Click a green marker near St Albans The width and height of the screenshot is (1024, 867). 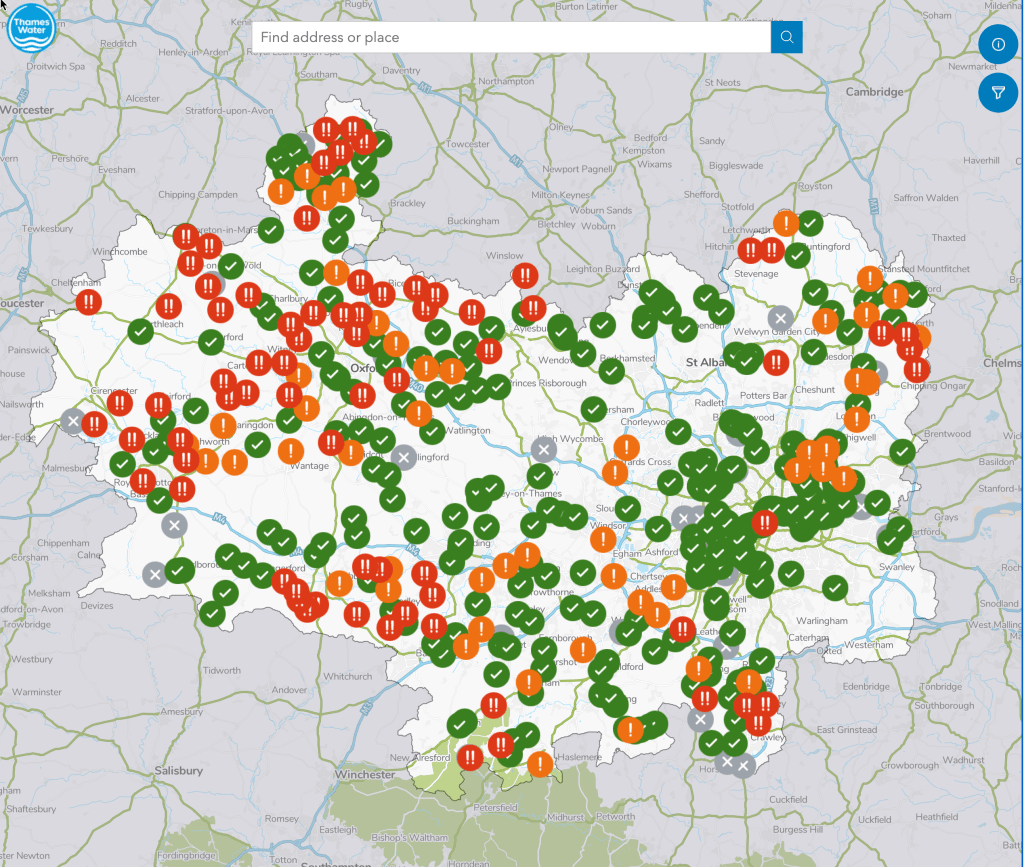point(747,360)
